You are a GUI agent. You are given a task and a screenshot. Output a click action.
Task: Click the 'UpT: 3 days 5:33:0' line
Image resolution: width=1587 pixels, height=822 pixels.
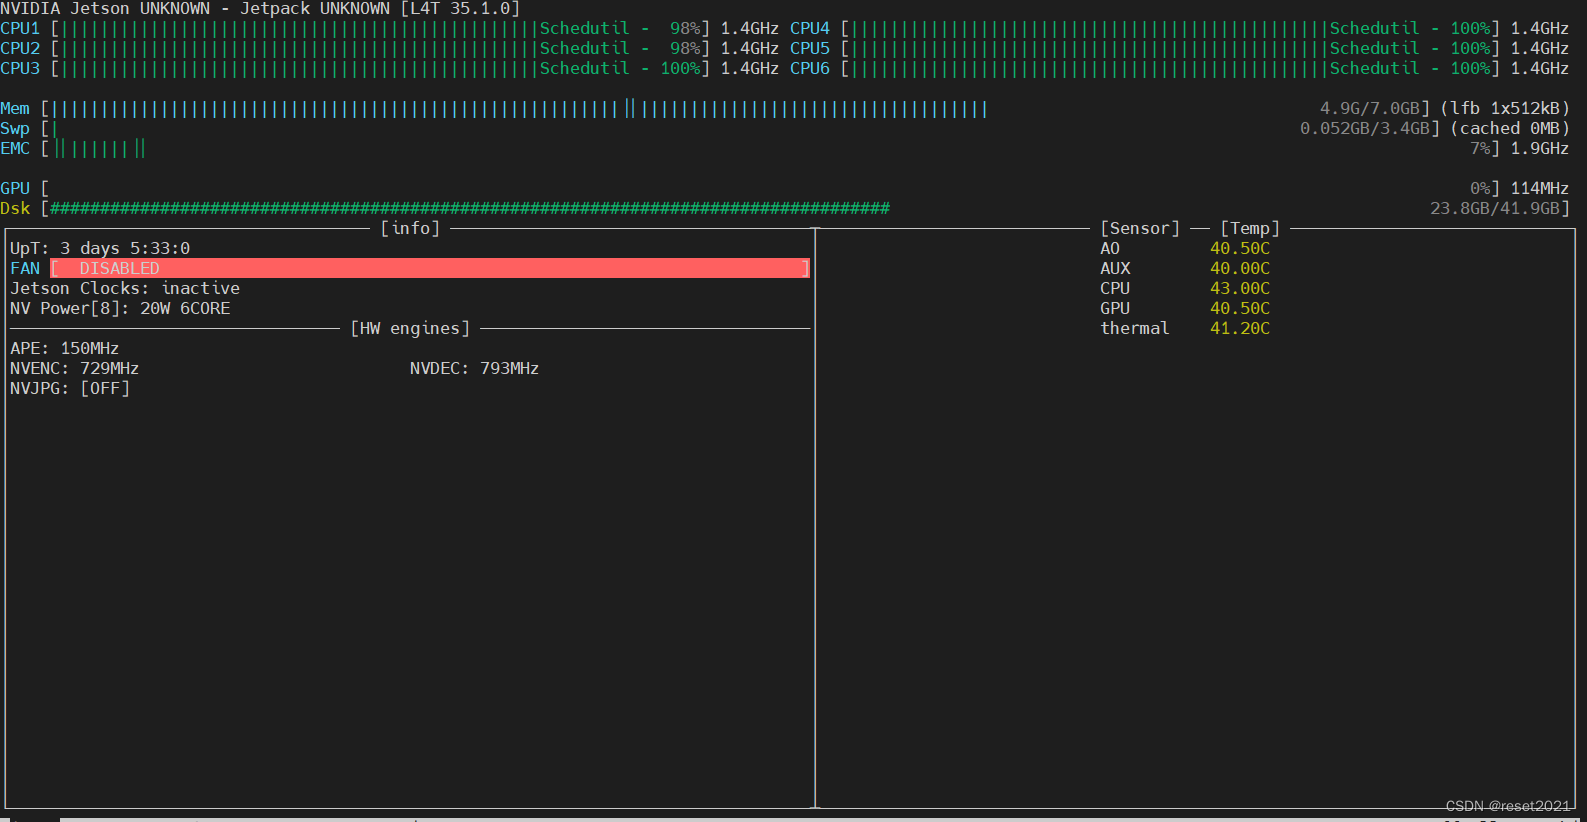click(x=100, y=248)
